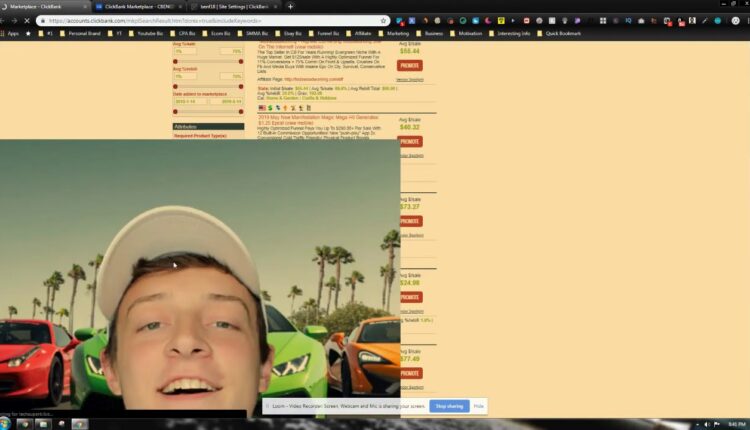Screen dimensions: 750x430
Task: Click the US flag icon in product listing
Action: click(x=261, y=107)
